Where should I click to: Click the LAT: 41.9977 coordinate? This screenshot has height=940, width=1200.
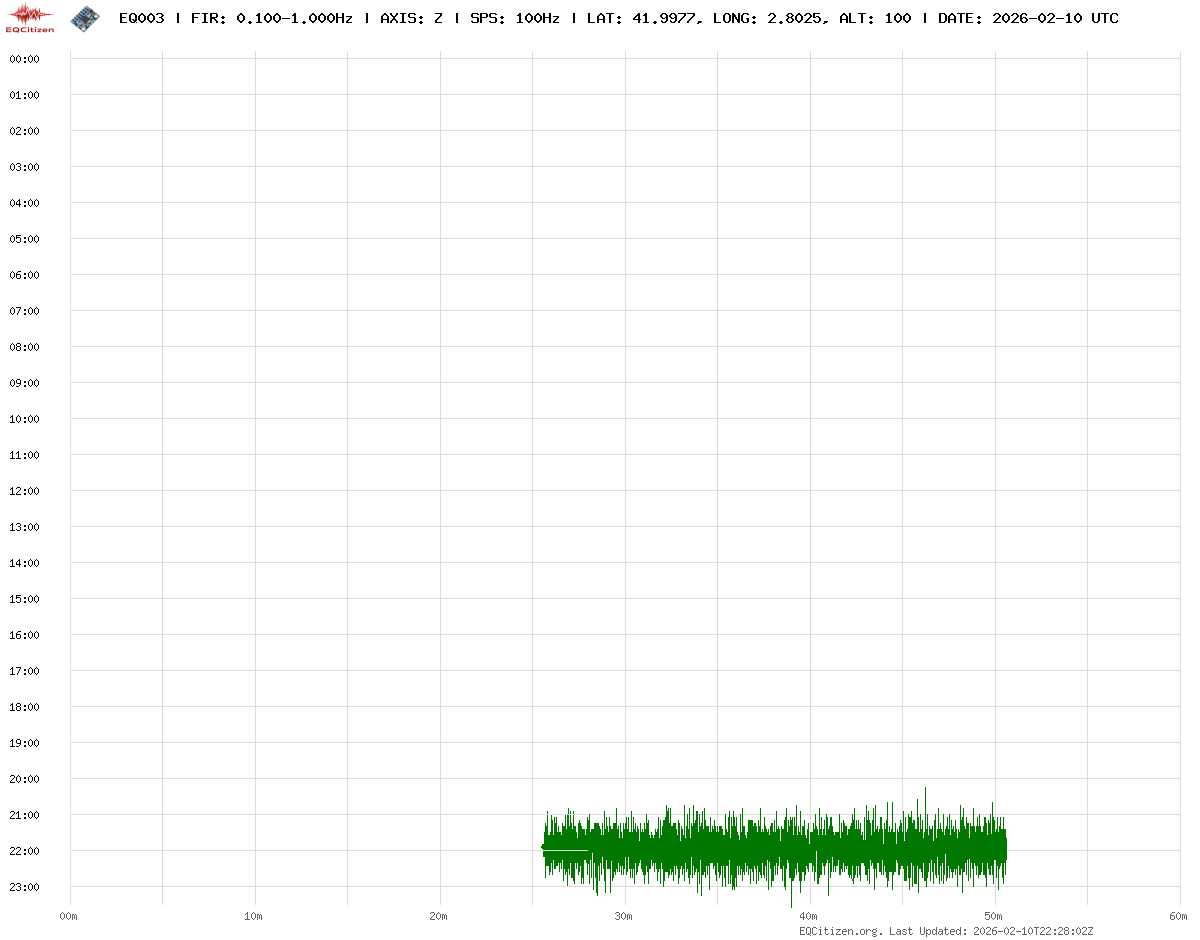pyautogui.click(x=641, y=18)
